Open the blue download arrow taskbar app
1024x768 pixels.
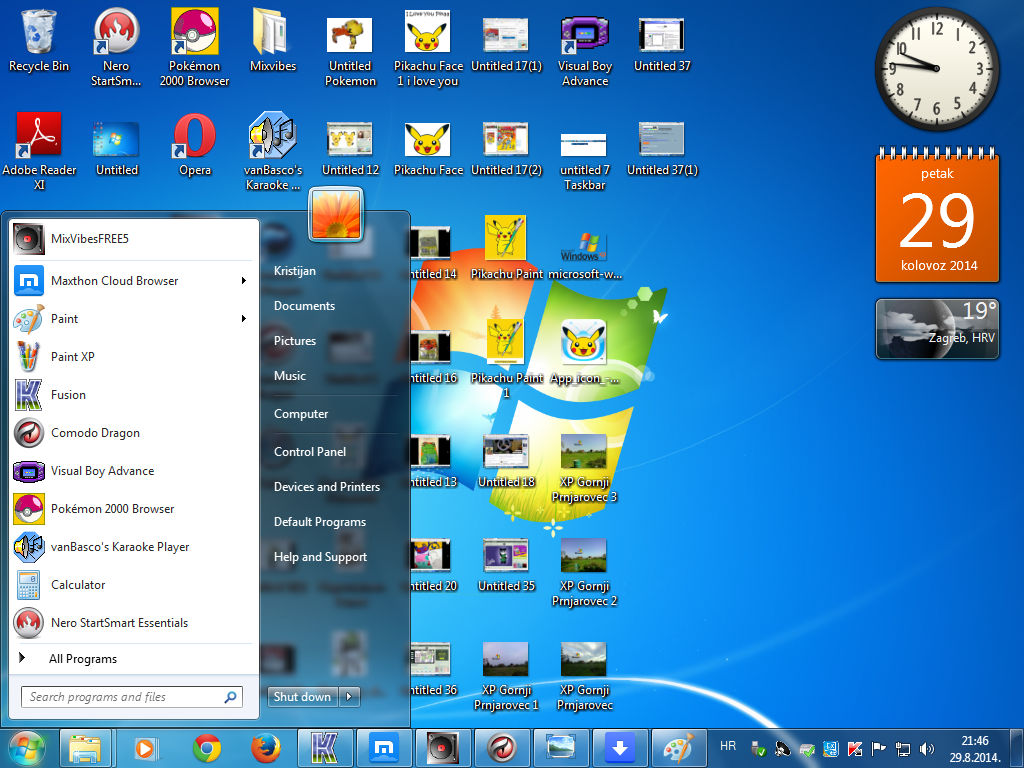point(620,748)
